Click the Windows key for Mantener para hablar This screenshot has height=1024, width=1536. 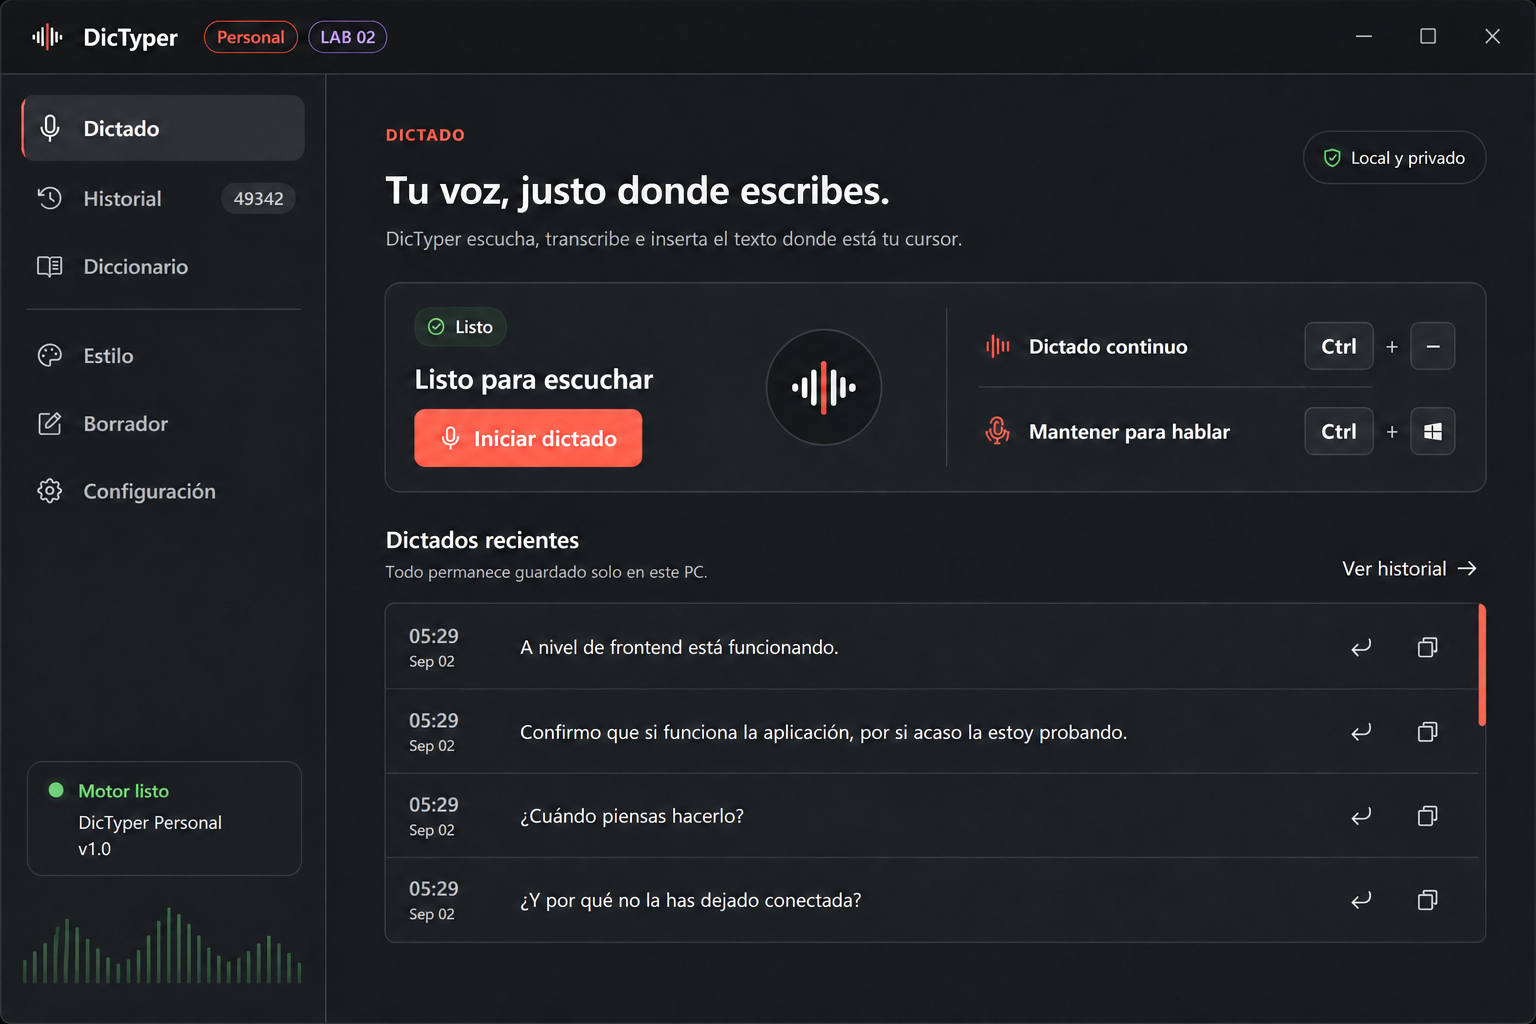pos(1433,431)
